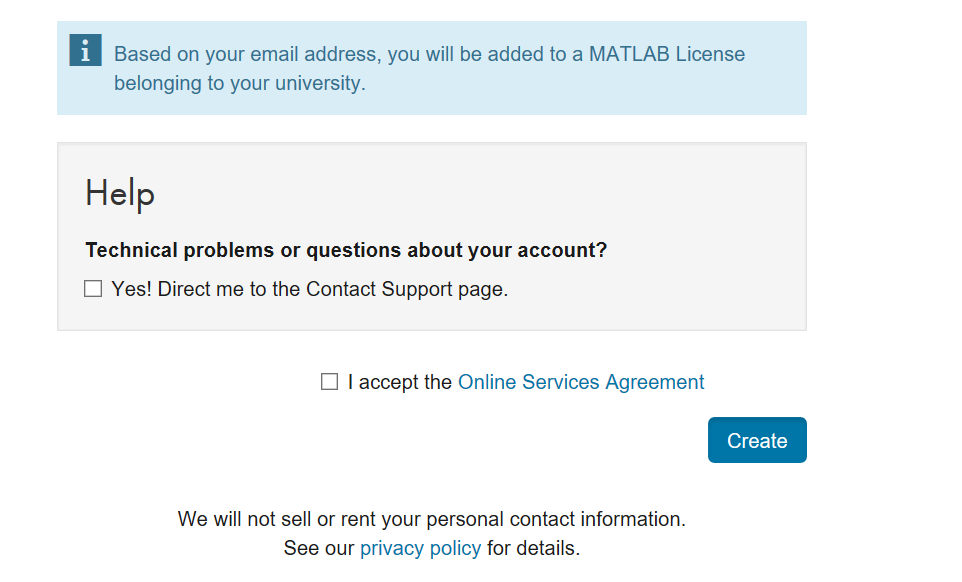Click the Create button

coord(757,440)
